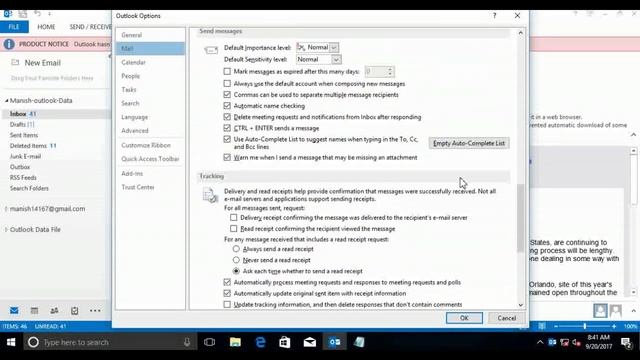Click the Empty Auto-Complete List button
The height and width of the screenshot is (360, 640).
pyautogui.click(x=469, y=143)
